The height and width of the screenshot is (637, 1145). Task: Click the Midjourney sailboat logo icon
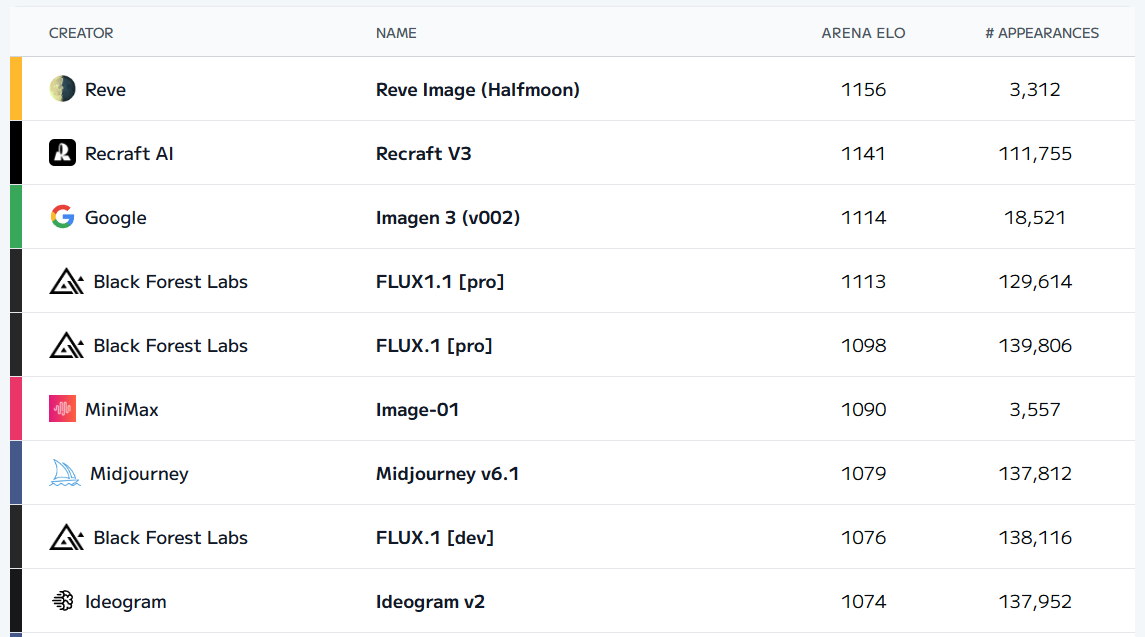(x=65, y=473)
